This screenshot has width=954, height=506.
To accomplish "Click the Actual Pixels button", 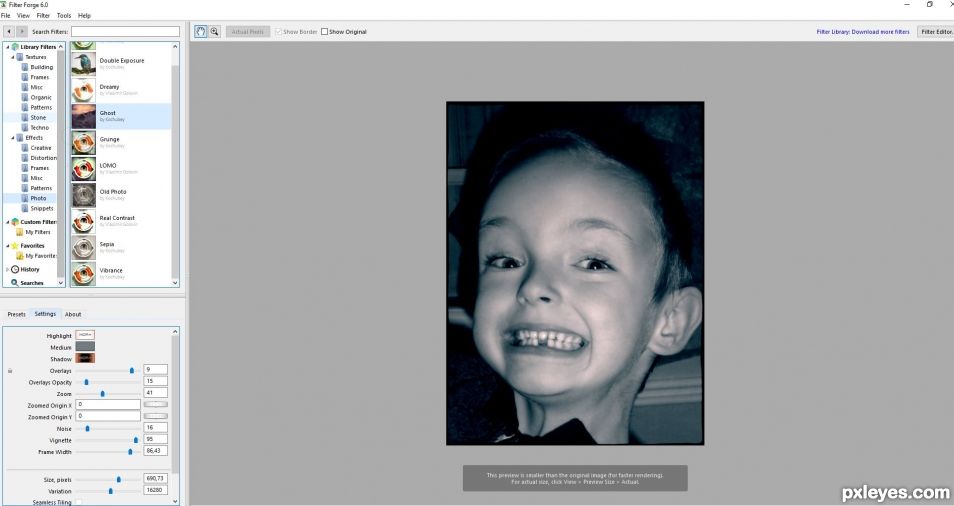I will click(x=248, y=32).
